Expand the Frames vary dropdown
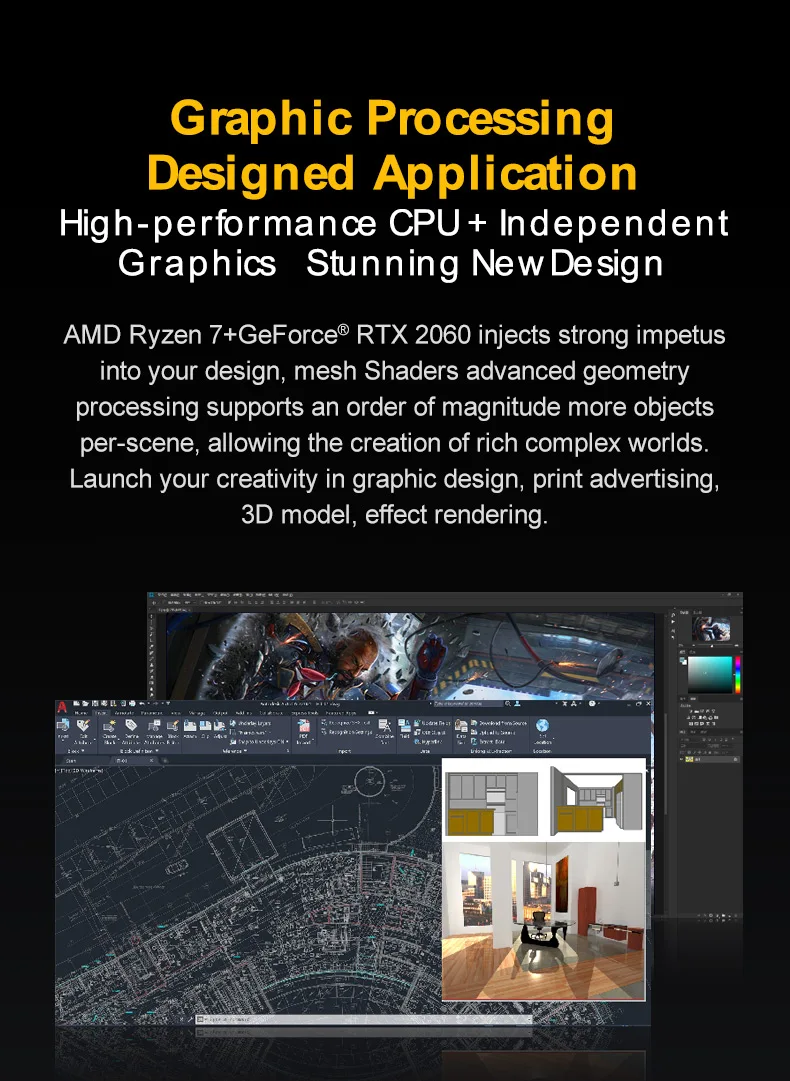 [252, 732]
